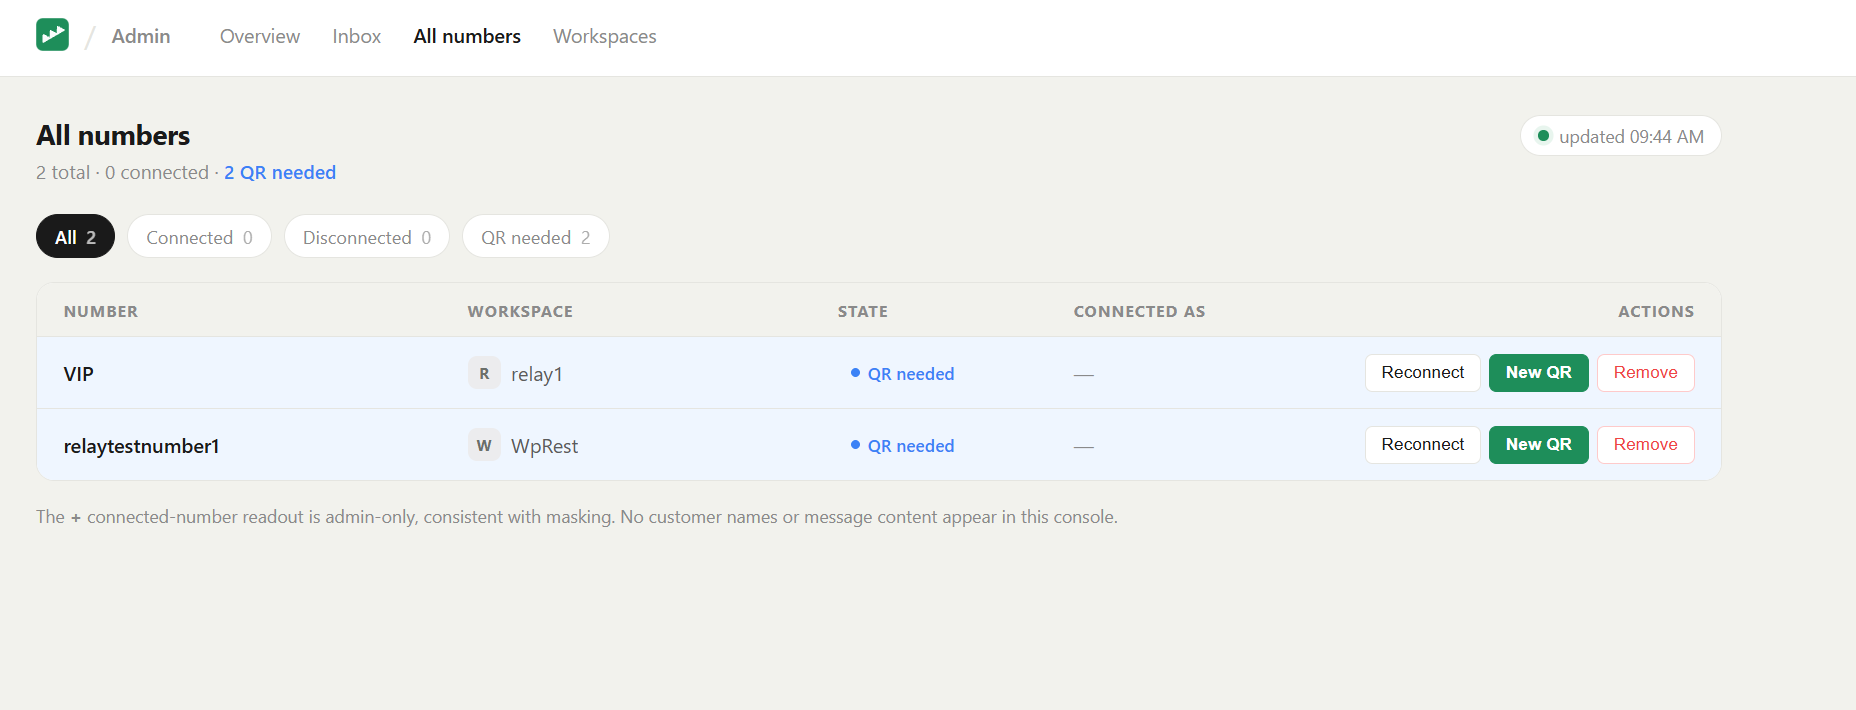Click the connected-as dash in relaytestnumber1 row
This screenshot has width=1856, height=710.
coord(1084,447)
